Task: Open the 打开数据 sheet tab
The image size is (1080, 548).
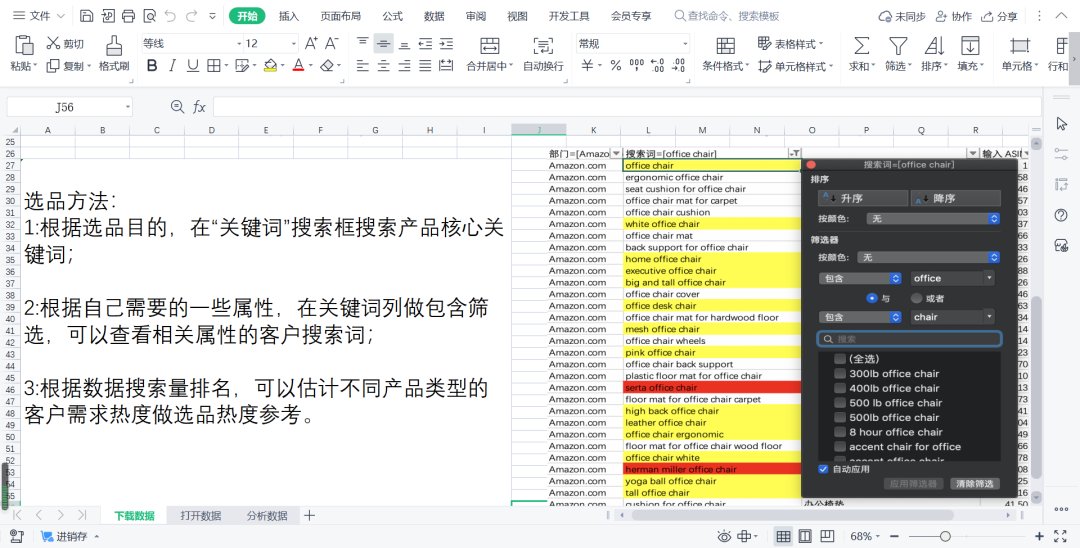Action: pyautogui.click(x=200, y=515)
